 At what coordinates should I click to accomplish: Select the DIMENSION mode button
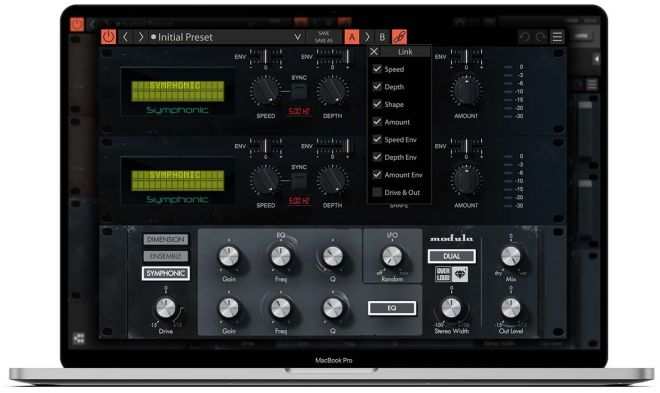(x=166, y=239)
